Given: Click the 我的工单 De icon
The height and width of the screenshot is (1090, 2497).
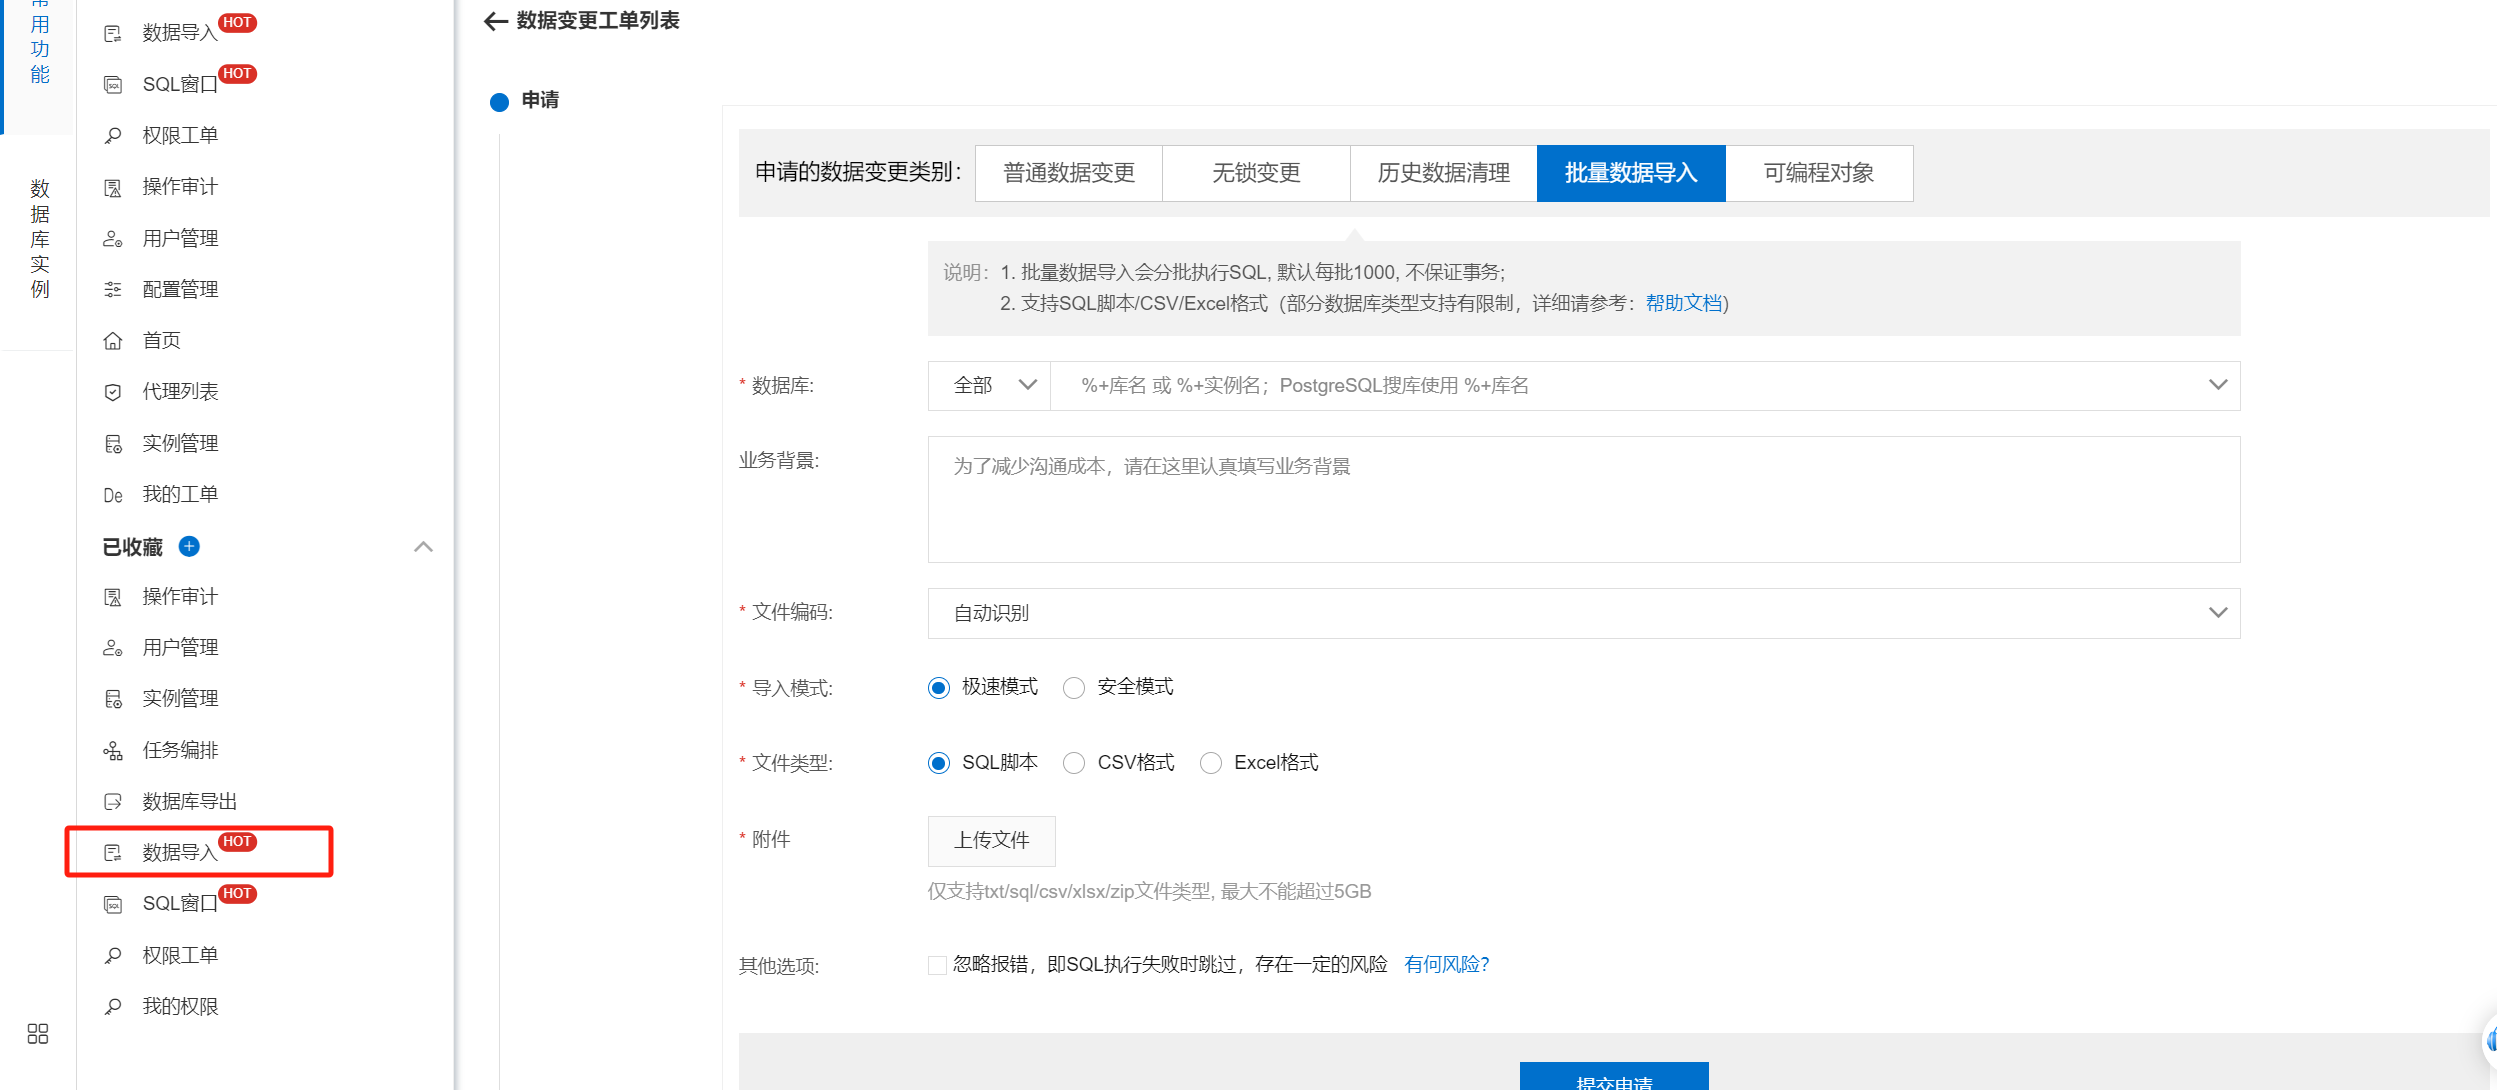Looking at the screenshot, I should pyautogui.click(x=113, y=495).
